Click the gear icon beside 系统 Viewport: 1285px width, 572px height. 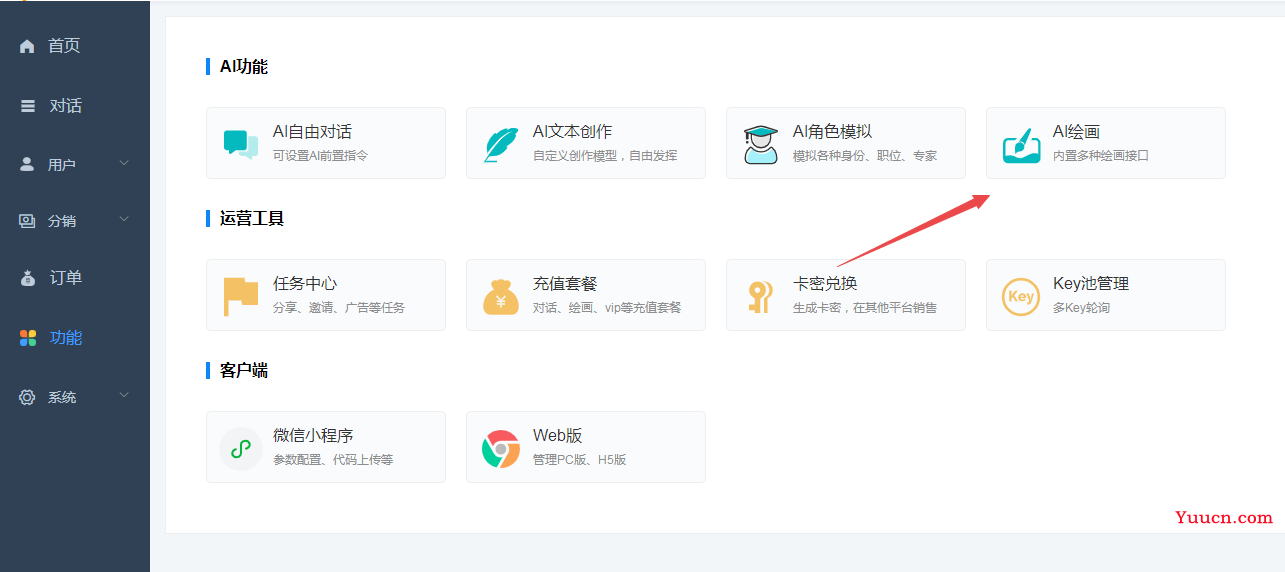27,397
